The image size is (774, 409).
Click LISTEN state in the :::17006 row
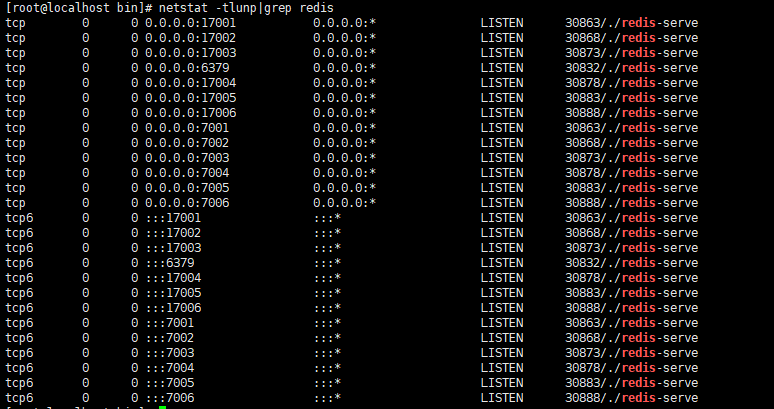[502, 308]
